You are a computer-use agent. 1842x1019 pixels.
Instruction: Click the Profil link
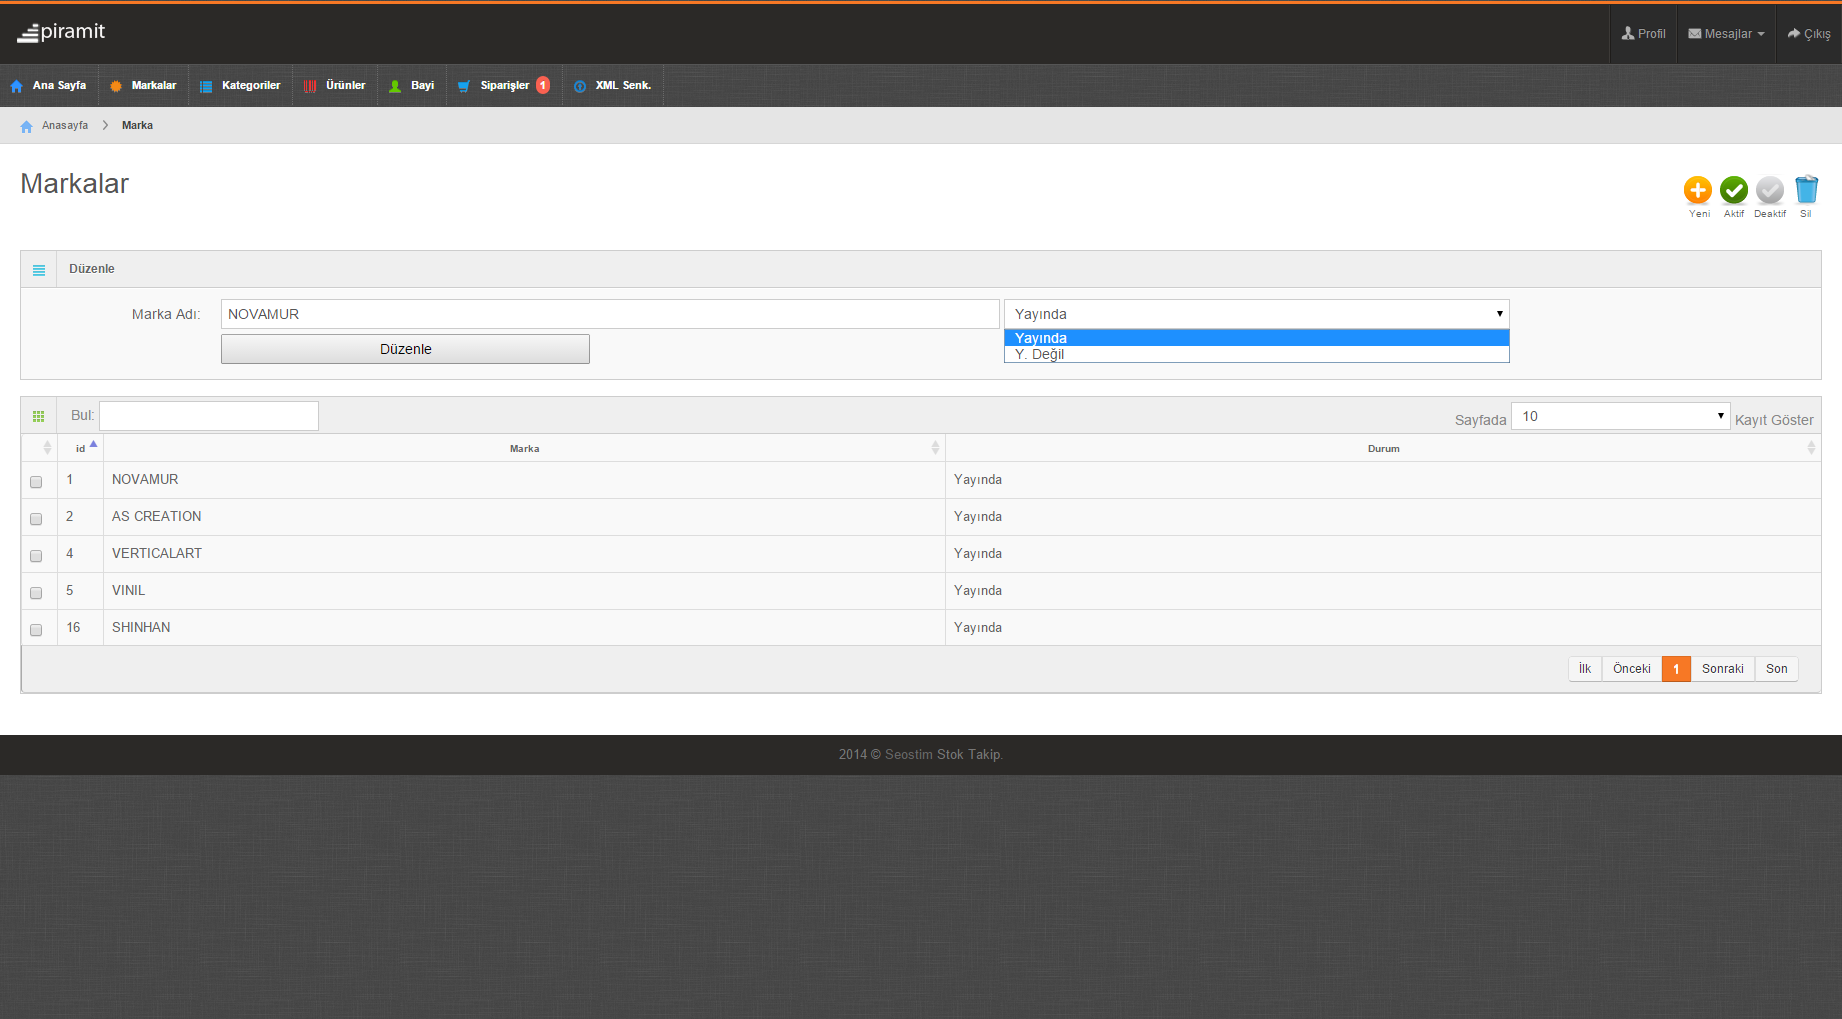(x=1644, y=34)
